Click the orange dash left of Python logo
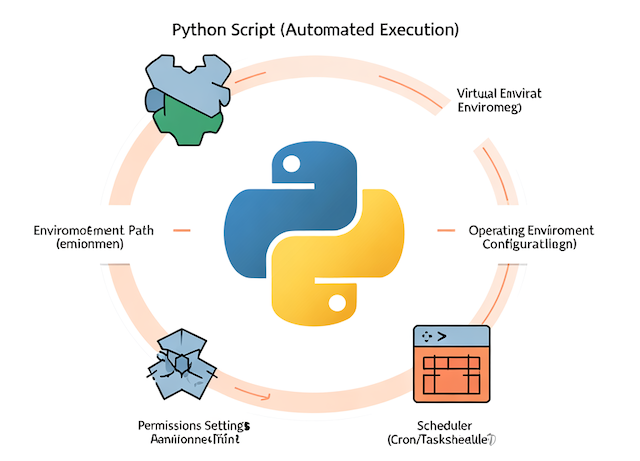The image size is (640, 461). [x=182, y=230]
